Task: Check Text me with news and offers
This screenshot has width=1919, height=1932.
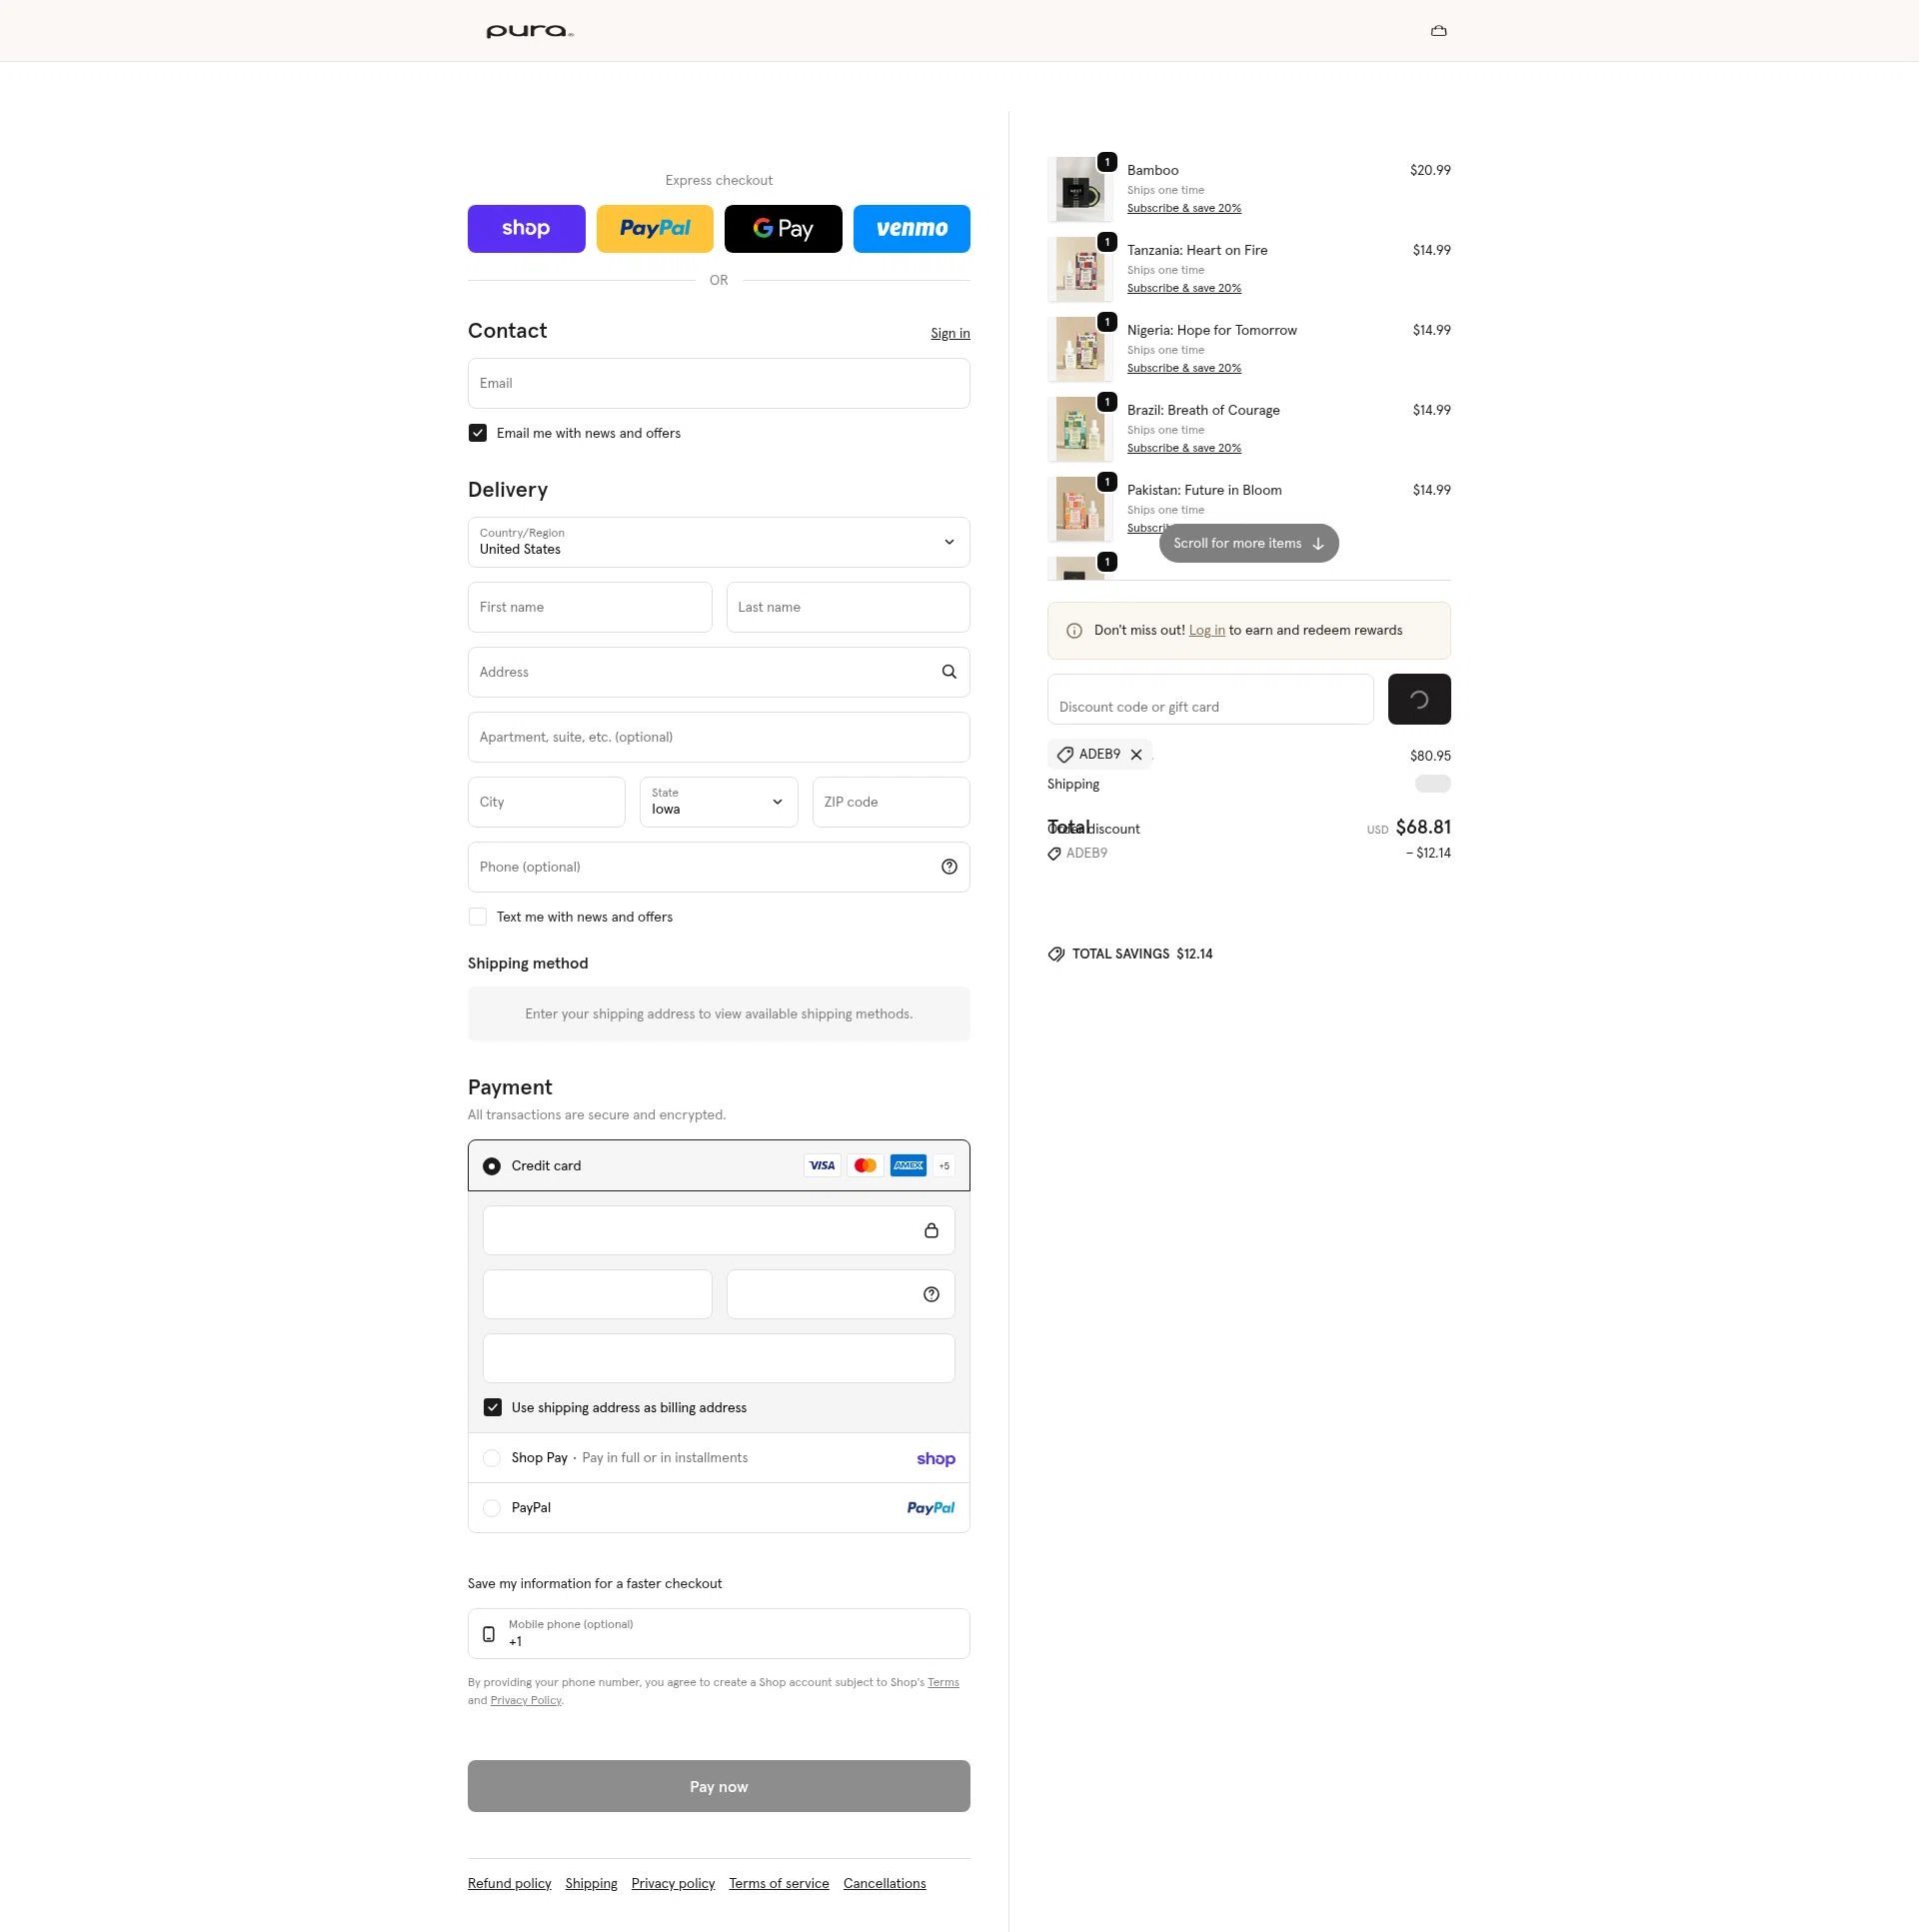Action: pos(478,917)
